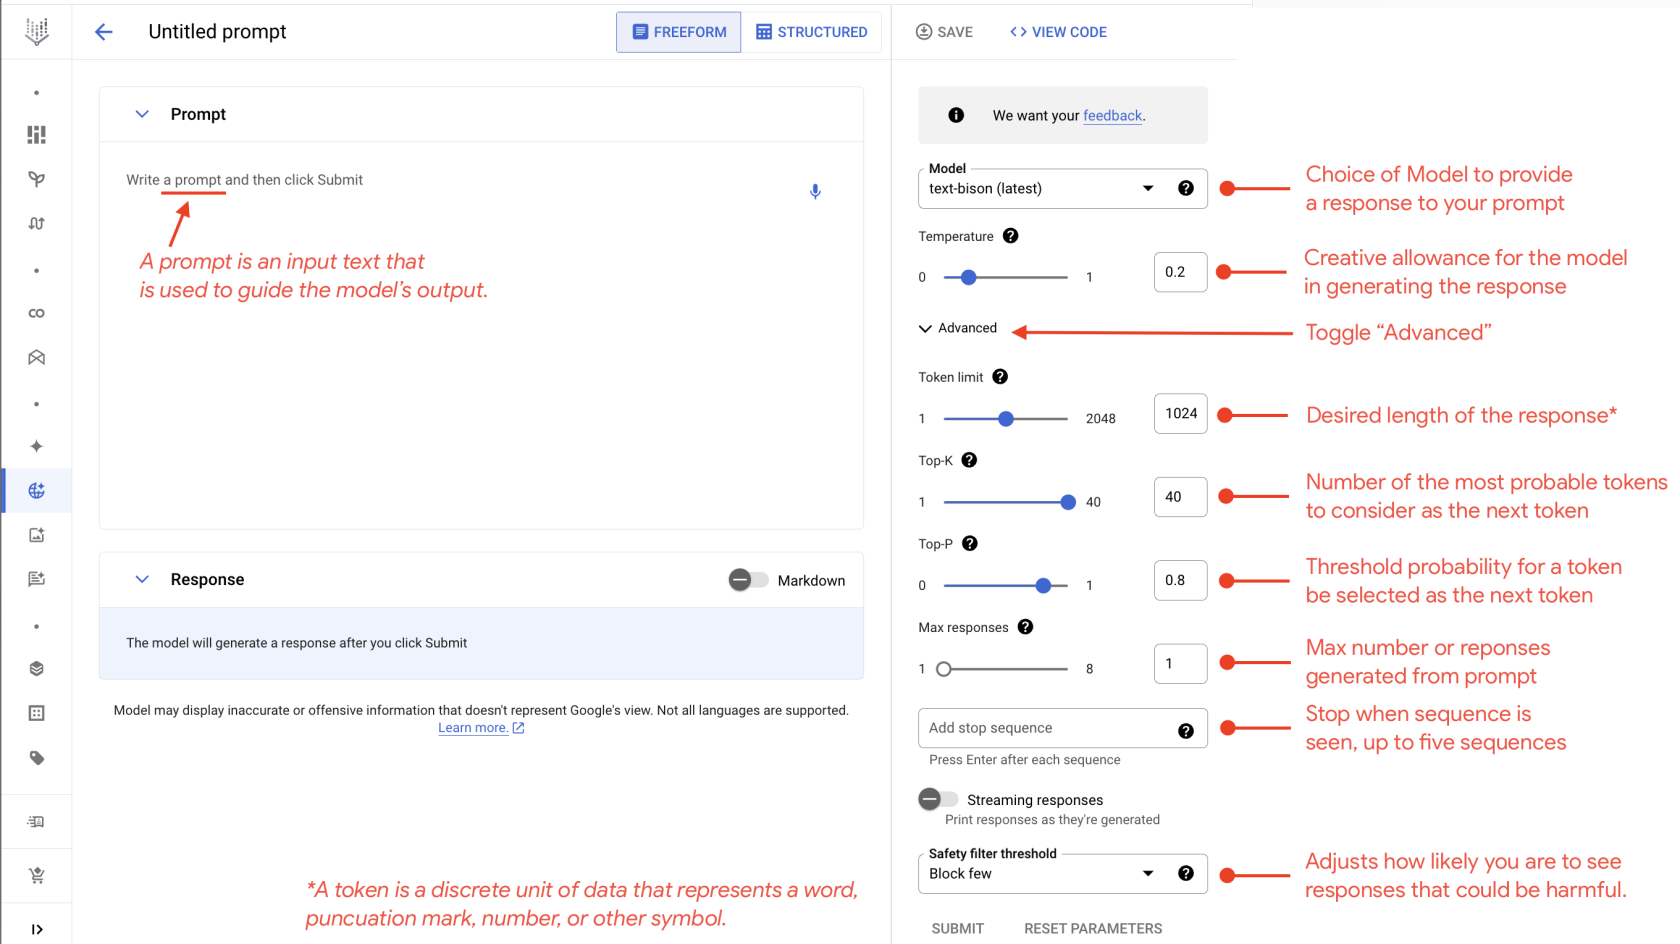Open the Model help question mark icon
Image resolution: width=1680 pixels, height=944 pixels.
1186,188
